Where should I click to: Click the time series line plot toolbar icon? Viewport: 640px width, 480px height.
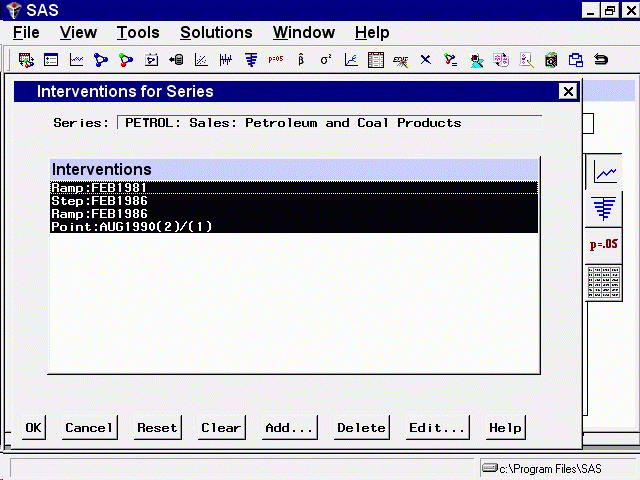point(76,60)
